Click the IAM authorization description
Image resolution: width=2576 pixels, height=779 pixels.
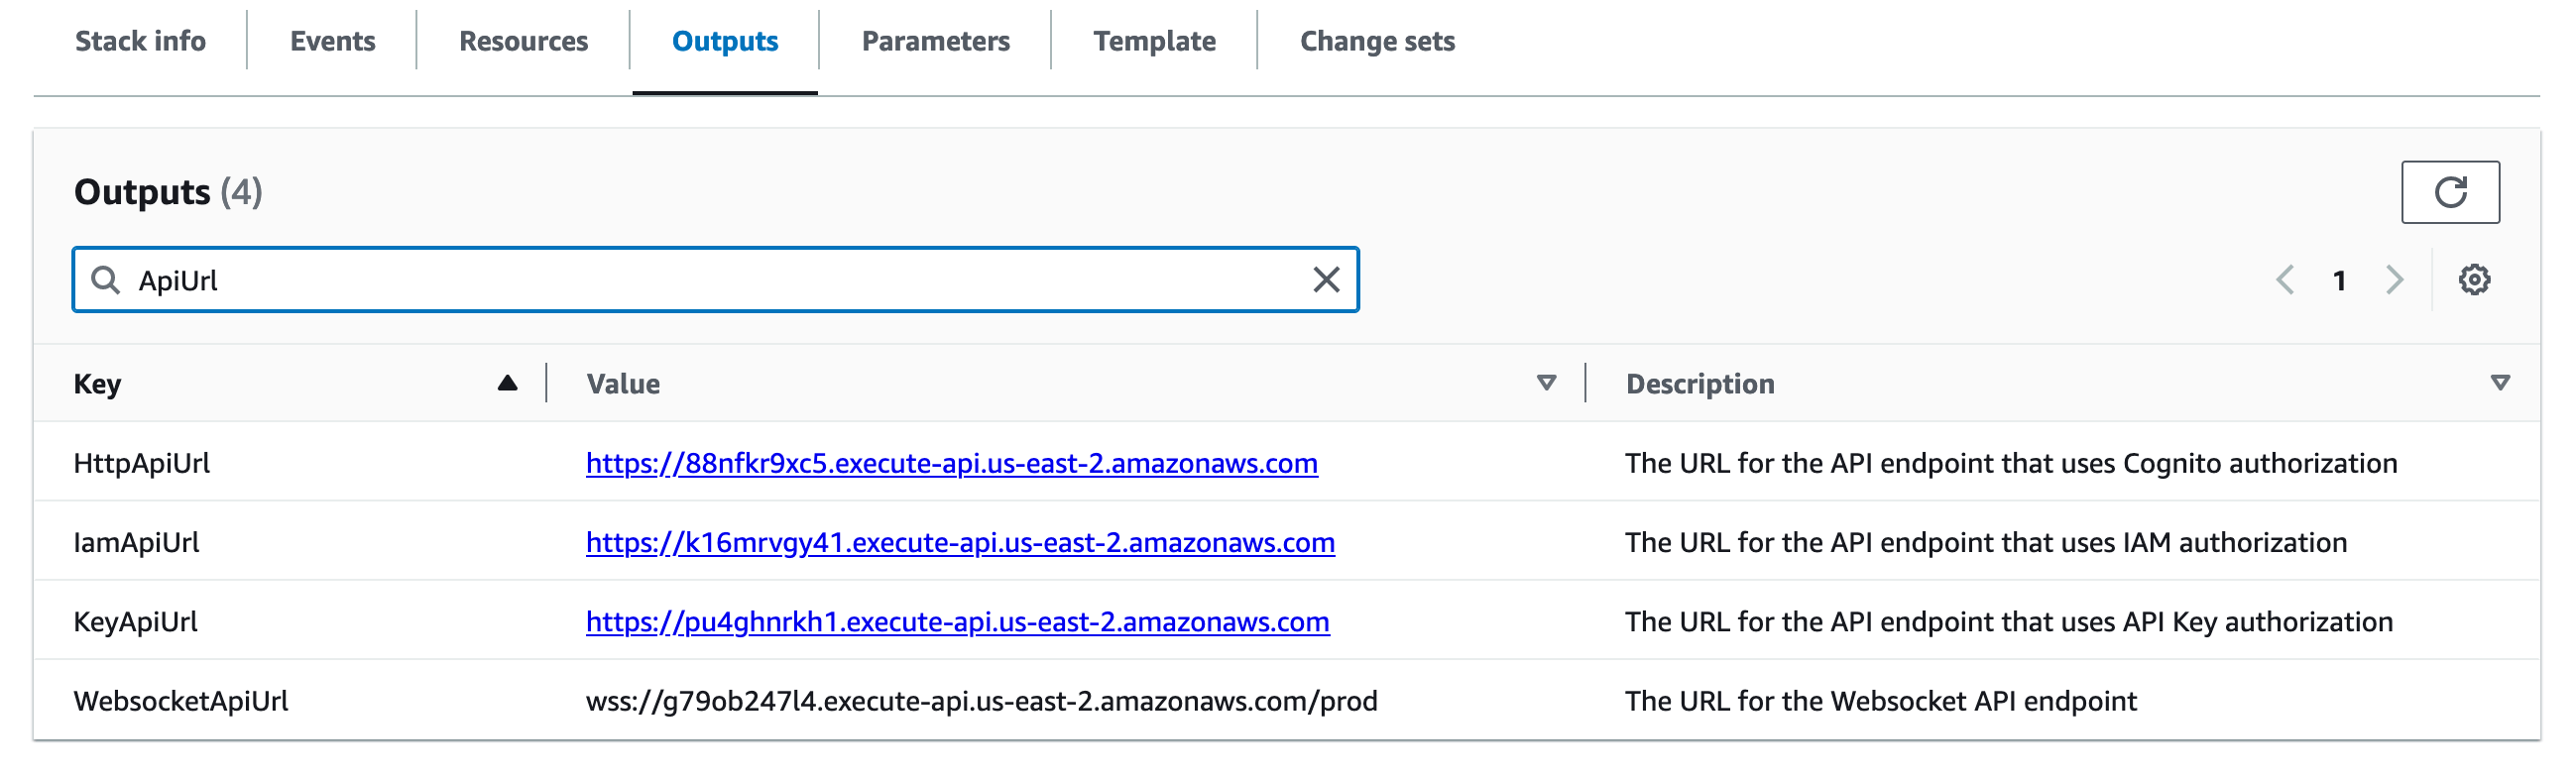(x=1986, y=543)
